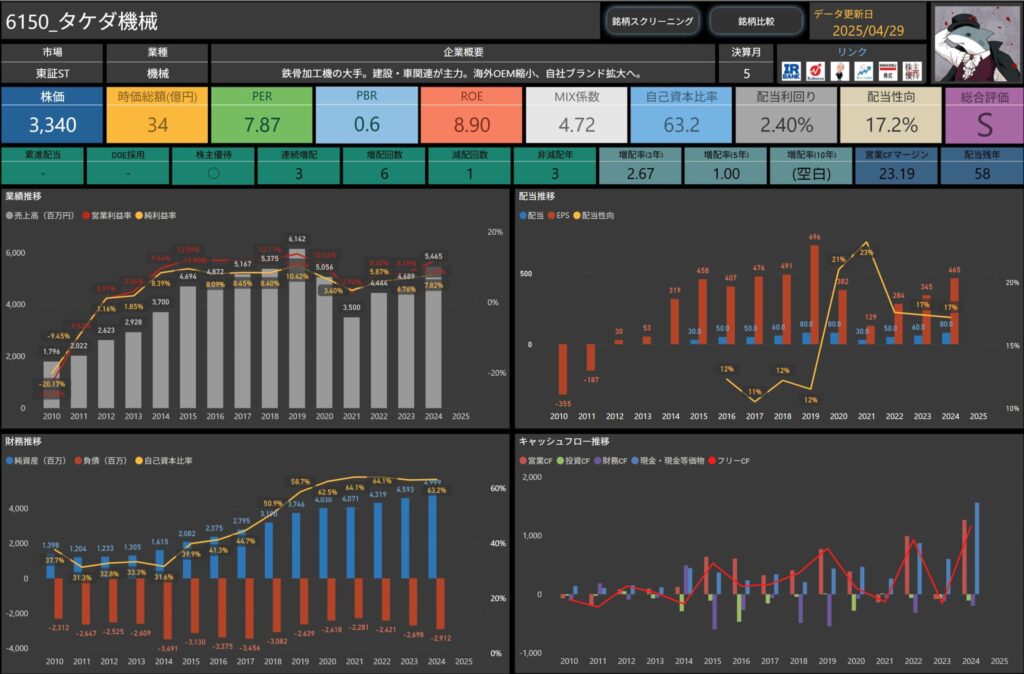Open the red-striped 株式 link icon
This screenshot has width=1024, height=674.
(888, 71)
